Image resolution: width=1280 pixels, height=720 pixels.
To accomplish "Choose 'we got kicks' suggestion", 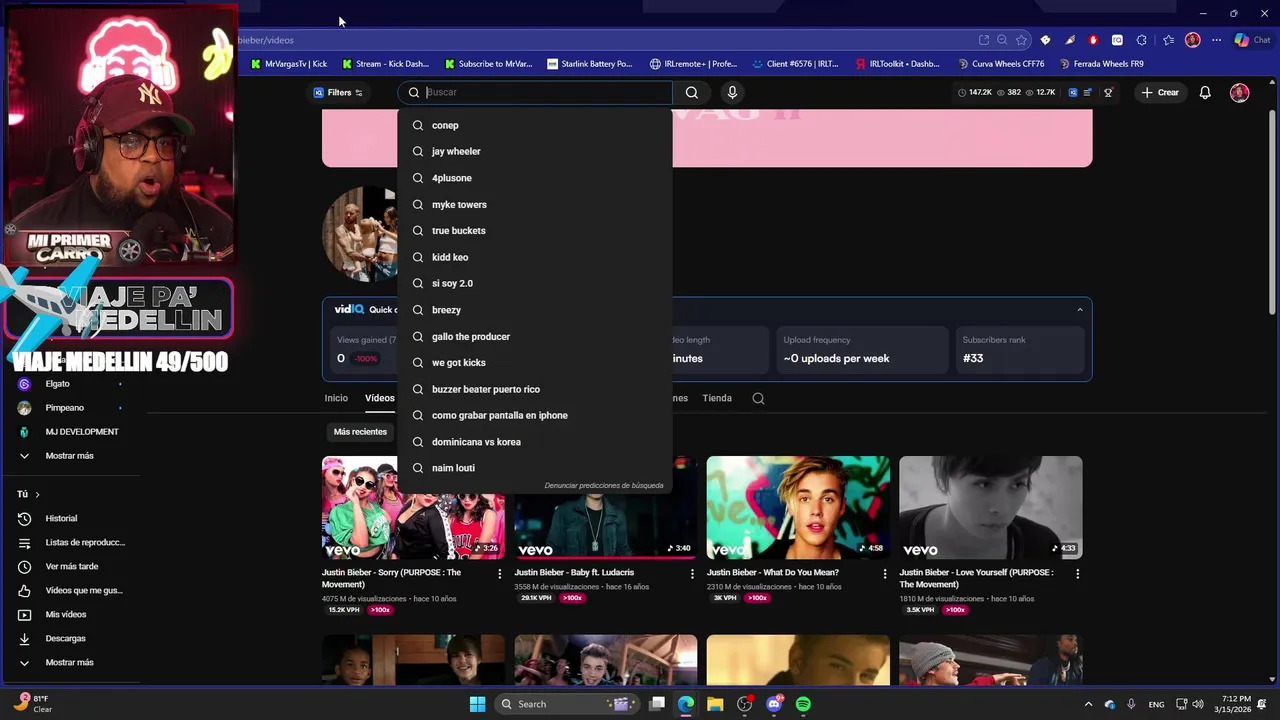I will click(535, 362).
